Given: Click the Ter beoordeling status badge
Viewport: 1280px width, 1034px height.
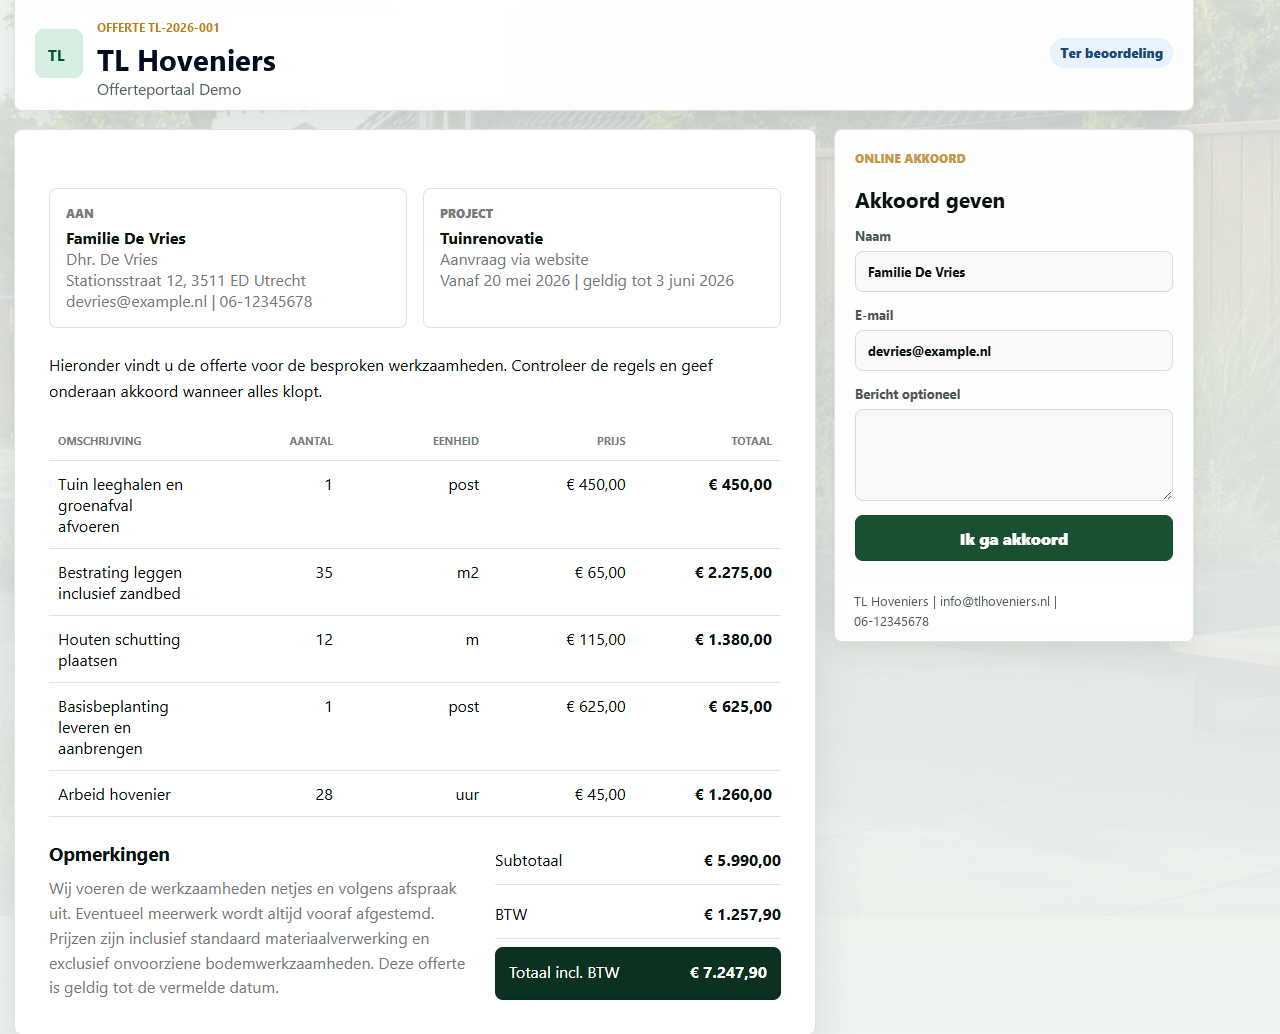Looking at the screenshot, I should tap(1111, 53).
